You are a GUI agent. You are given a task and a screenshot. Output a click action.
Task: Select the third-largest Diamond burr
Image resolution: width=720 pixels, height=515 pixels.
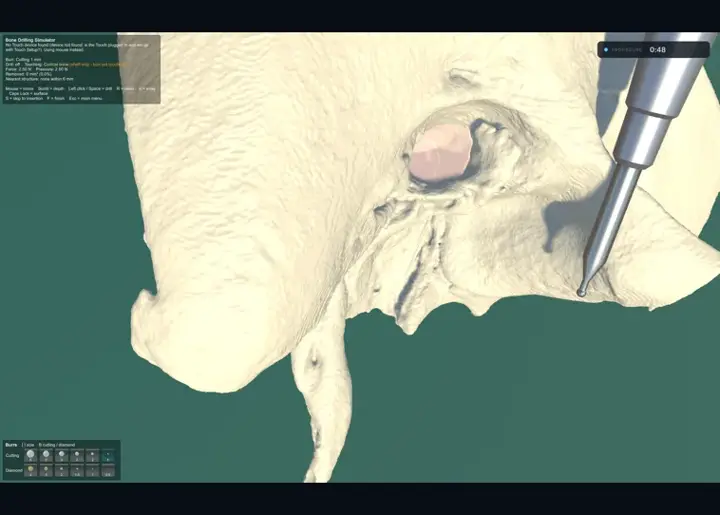pyautogui.click(x=62, y=470)
